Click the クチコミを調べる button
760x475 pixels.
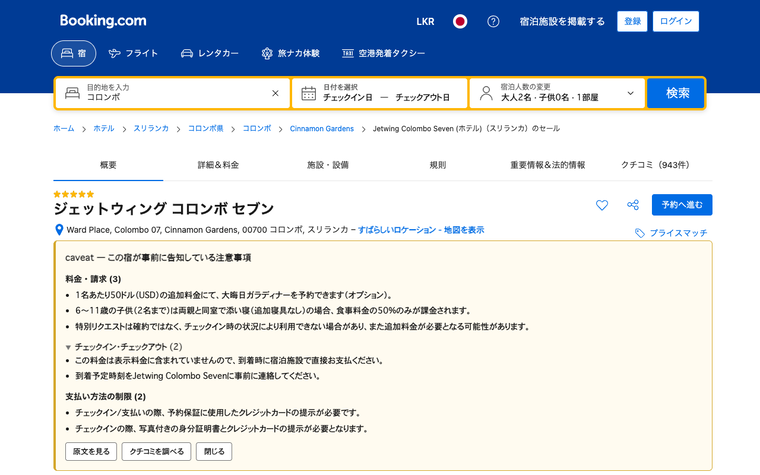coord(156,451)
